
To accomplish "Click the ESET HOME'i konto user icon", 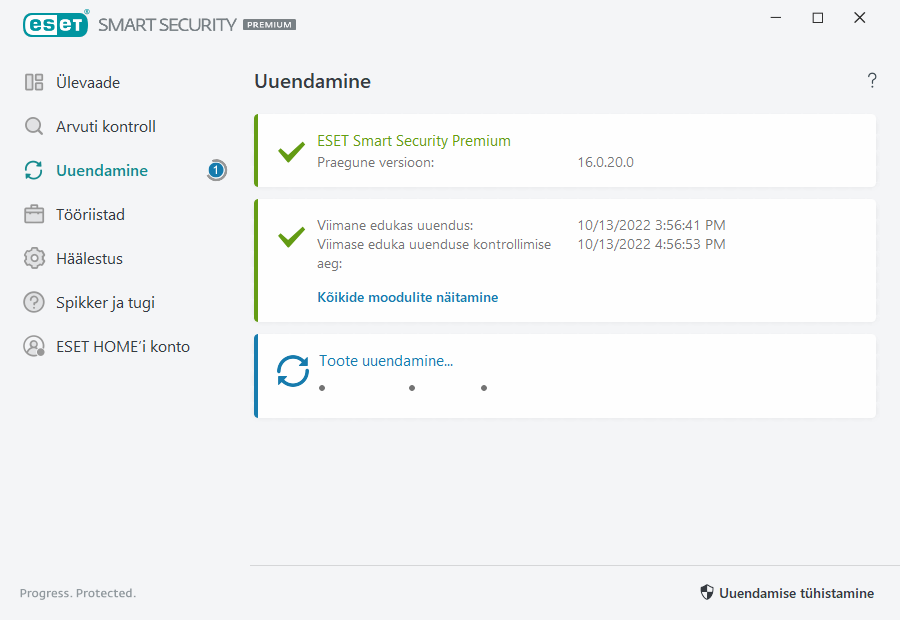I will pos(34,346).
